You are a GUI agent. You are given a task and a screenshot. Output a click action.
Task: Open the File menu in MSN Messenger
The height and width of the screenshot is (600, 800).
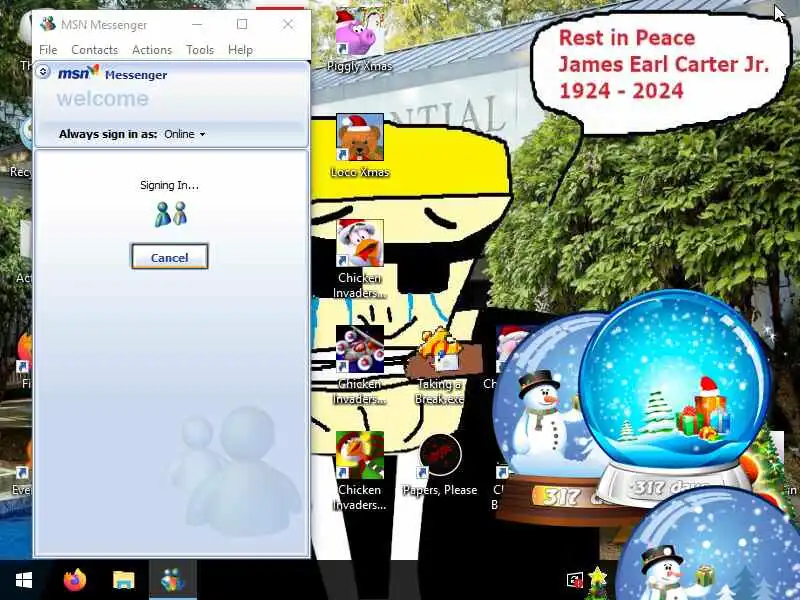48,49
